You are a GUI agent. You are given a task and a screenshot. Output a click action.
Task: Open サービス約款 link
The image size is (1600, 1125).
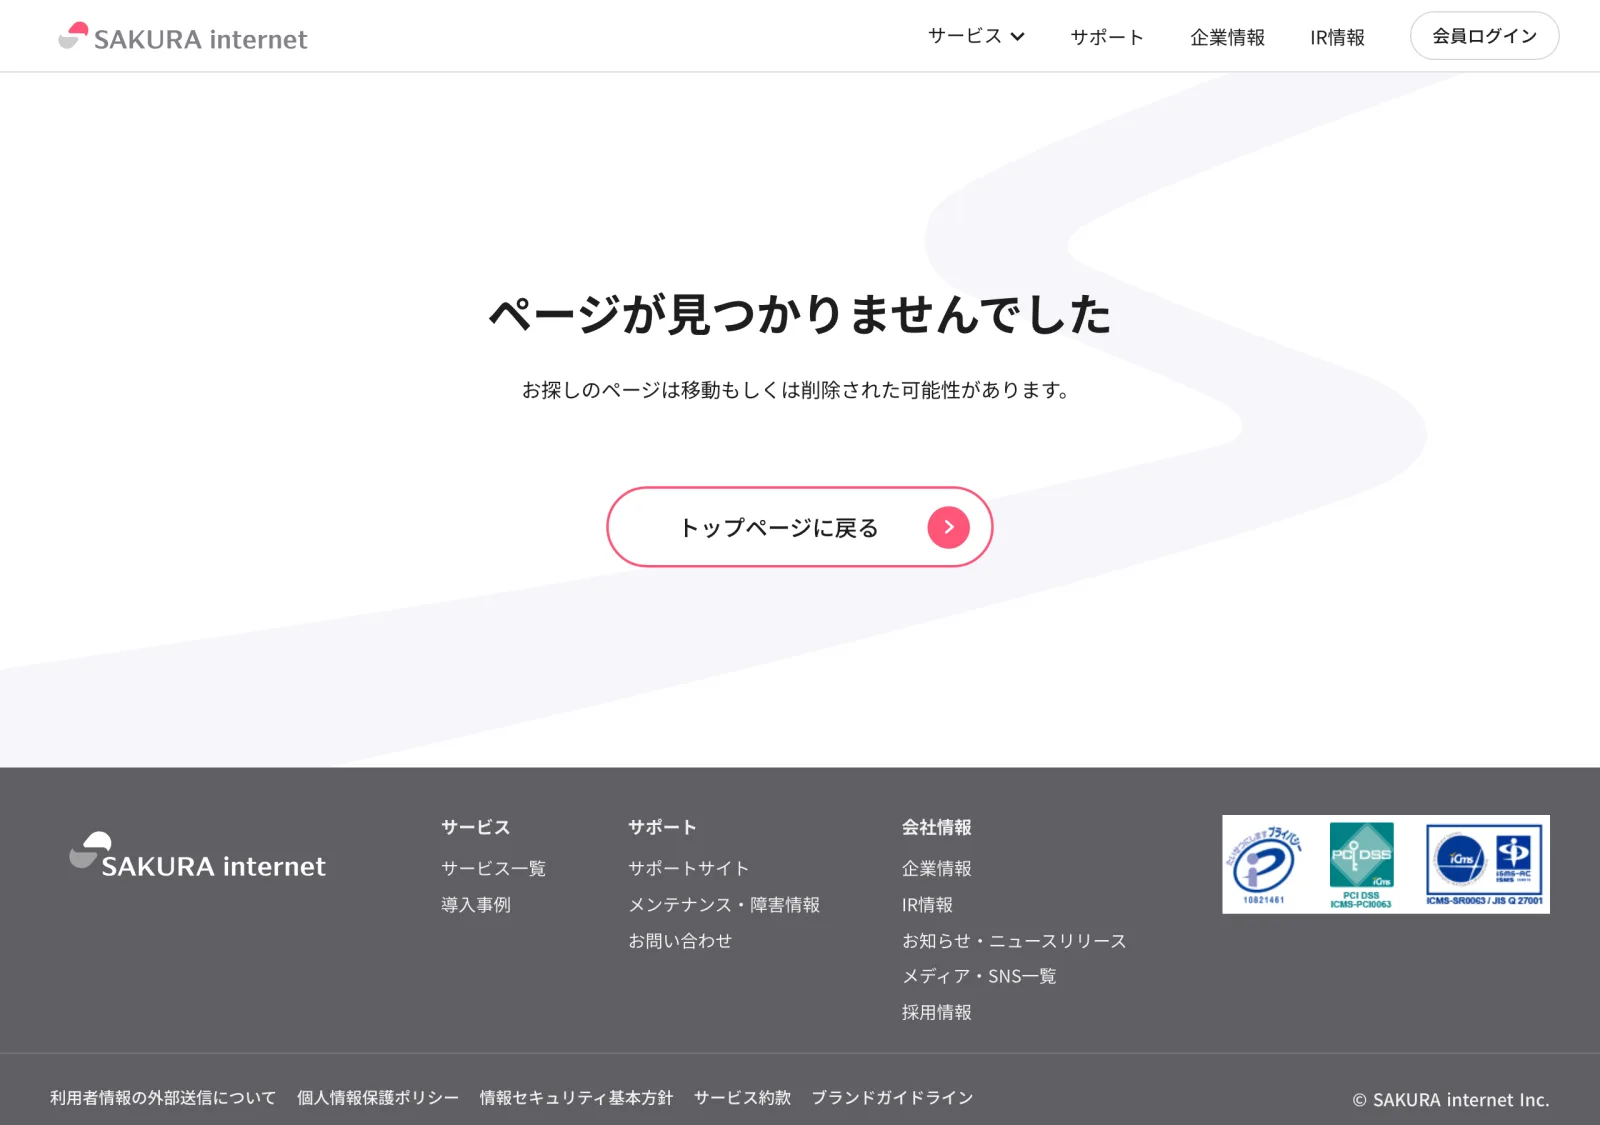point(742,1097)
